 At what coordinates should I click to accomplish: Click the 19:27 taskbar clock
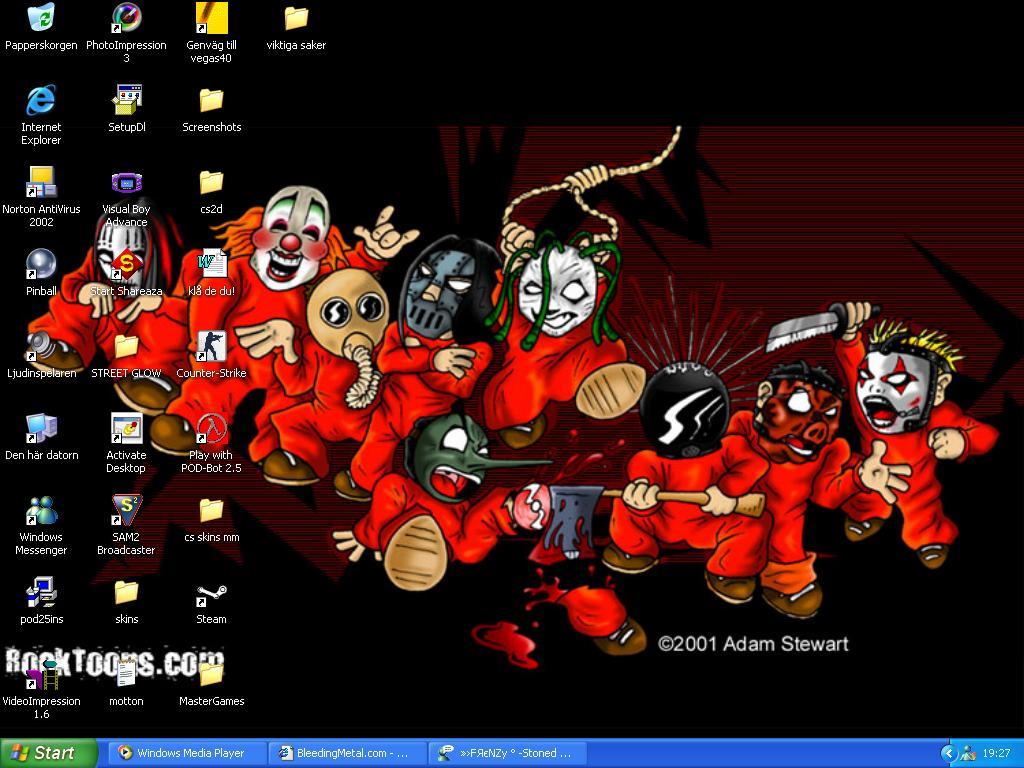click(x=996, y=754)
